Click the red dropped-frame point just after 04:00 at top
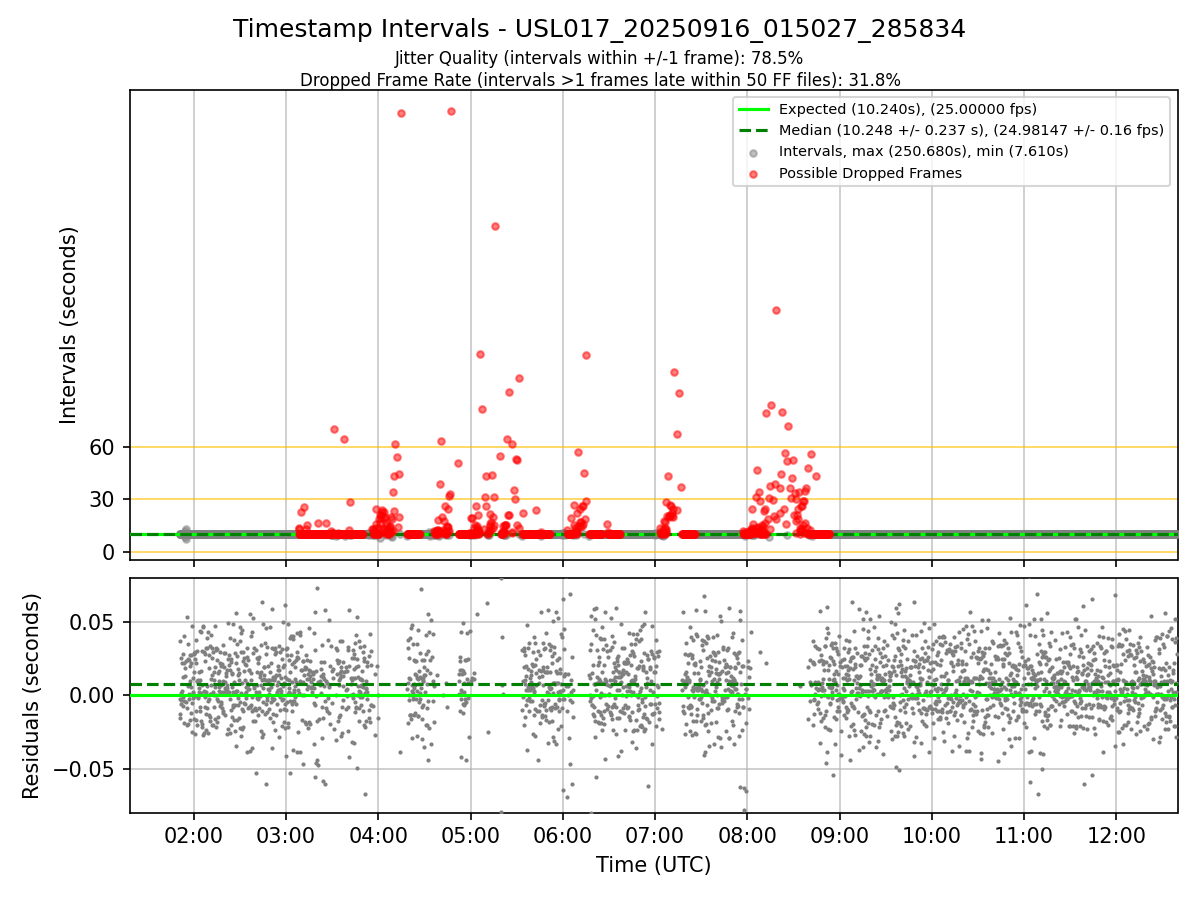Viewport: 1200px width, 900px height. coord(401,113)
